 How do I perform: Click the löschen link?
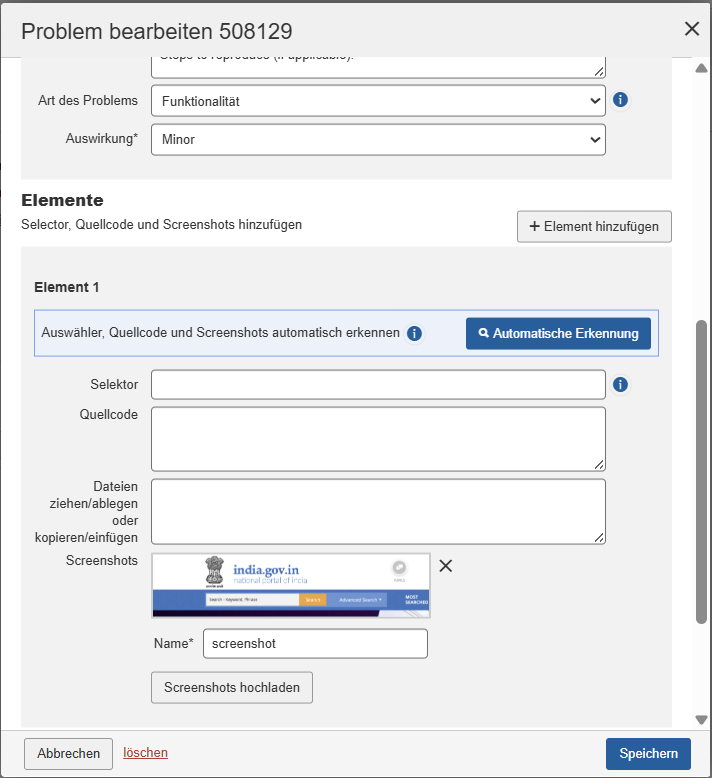tap(145, 753)
